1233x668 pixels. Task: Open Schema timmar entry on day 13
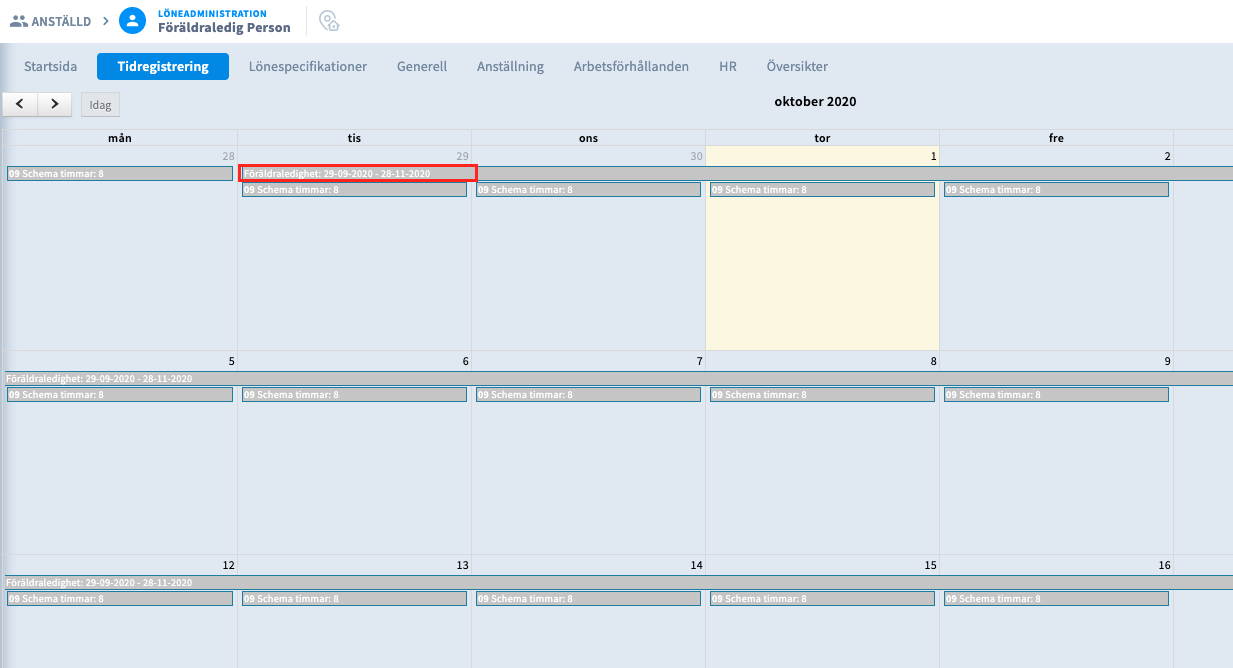(x=354, y=598)
